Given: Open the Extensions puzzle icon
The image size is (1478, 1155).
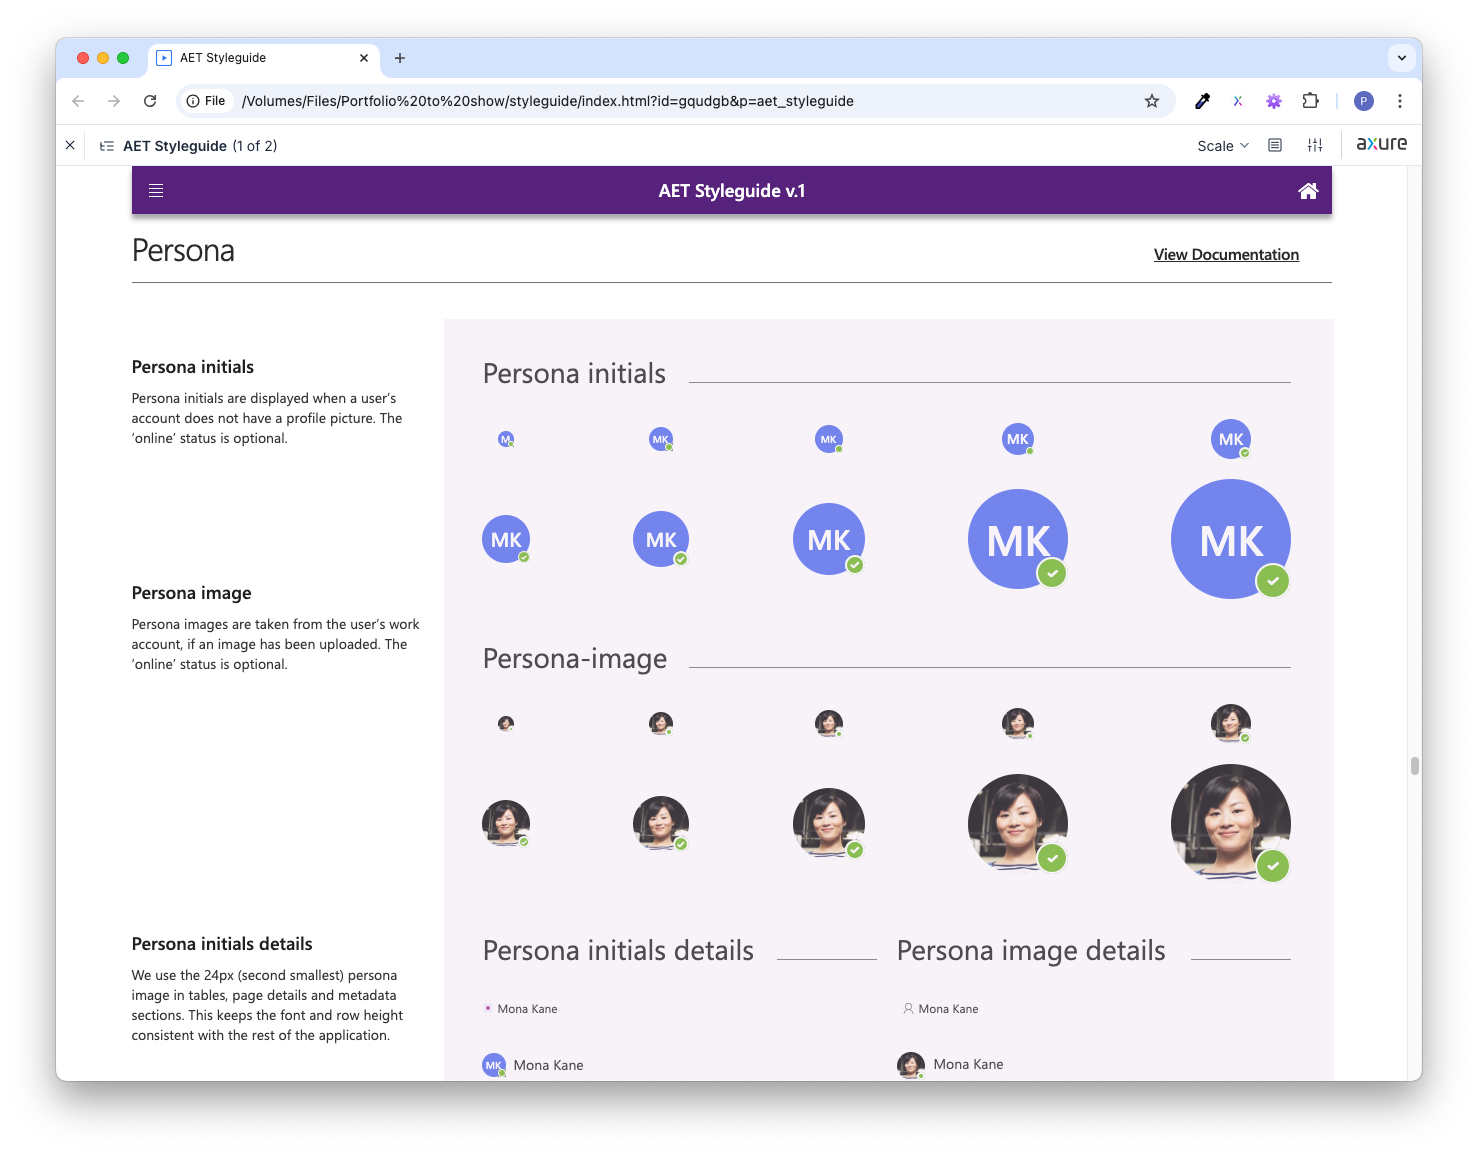Looking at the screenshot, I should (x=1310, y=101).
